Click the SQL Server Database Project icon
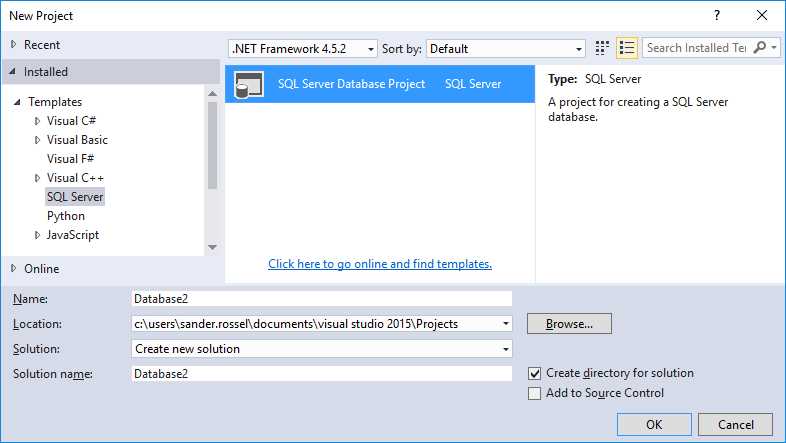The width and height of the screenshot is (786, 443). [249, 84]
